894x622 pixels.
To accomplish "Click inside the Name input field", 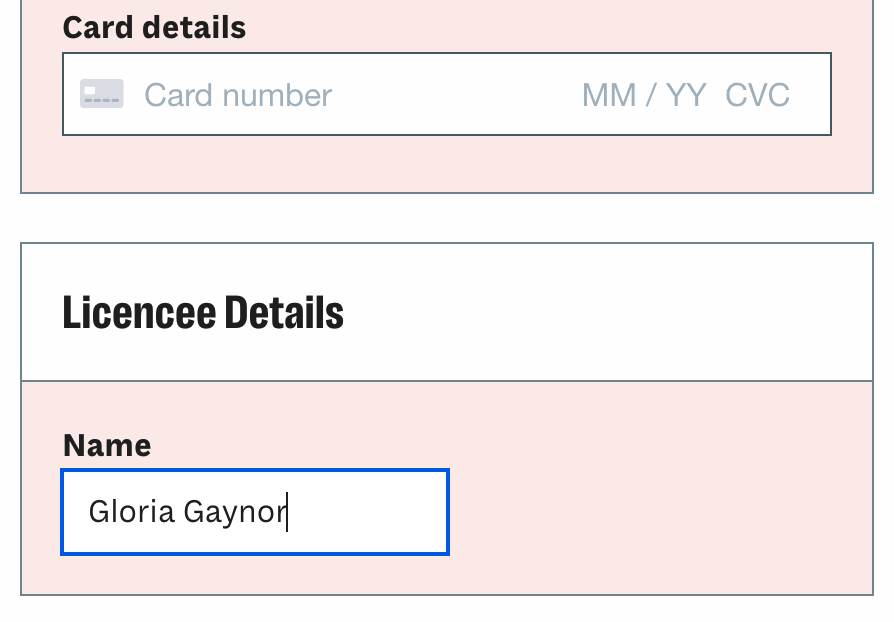I will [x=255, y=511].
